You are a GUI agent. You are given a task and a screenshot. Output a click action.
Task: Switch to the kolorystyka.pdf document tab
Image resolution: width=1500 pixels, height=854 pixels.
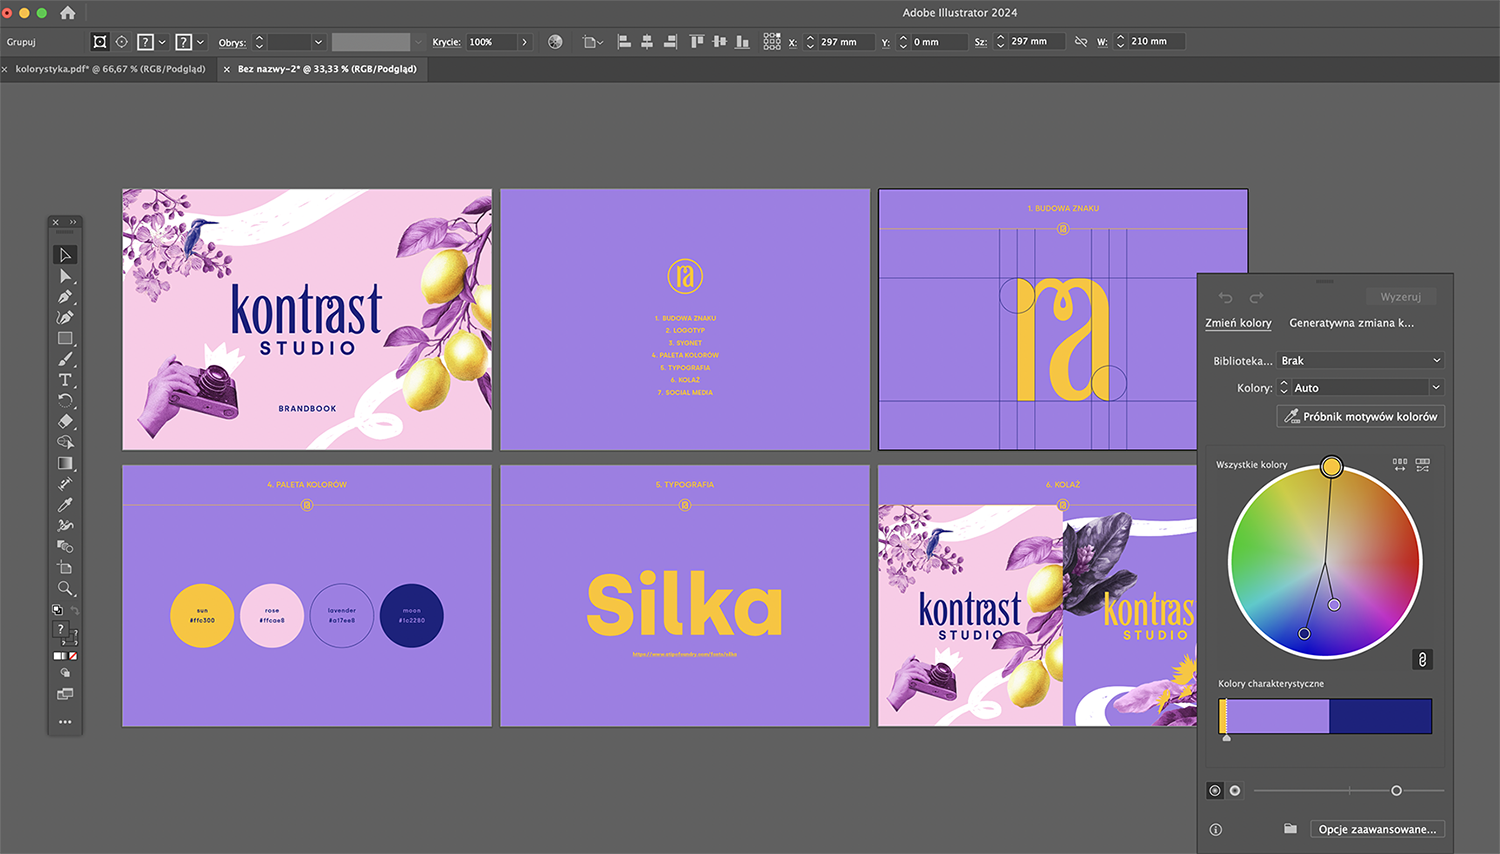(x=110, y=69)
